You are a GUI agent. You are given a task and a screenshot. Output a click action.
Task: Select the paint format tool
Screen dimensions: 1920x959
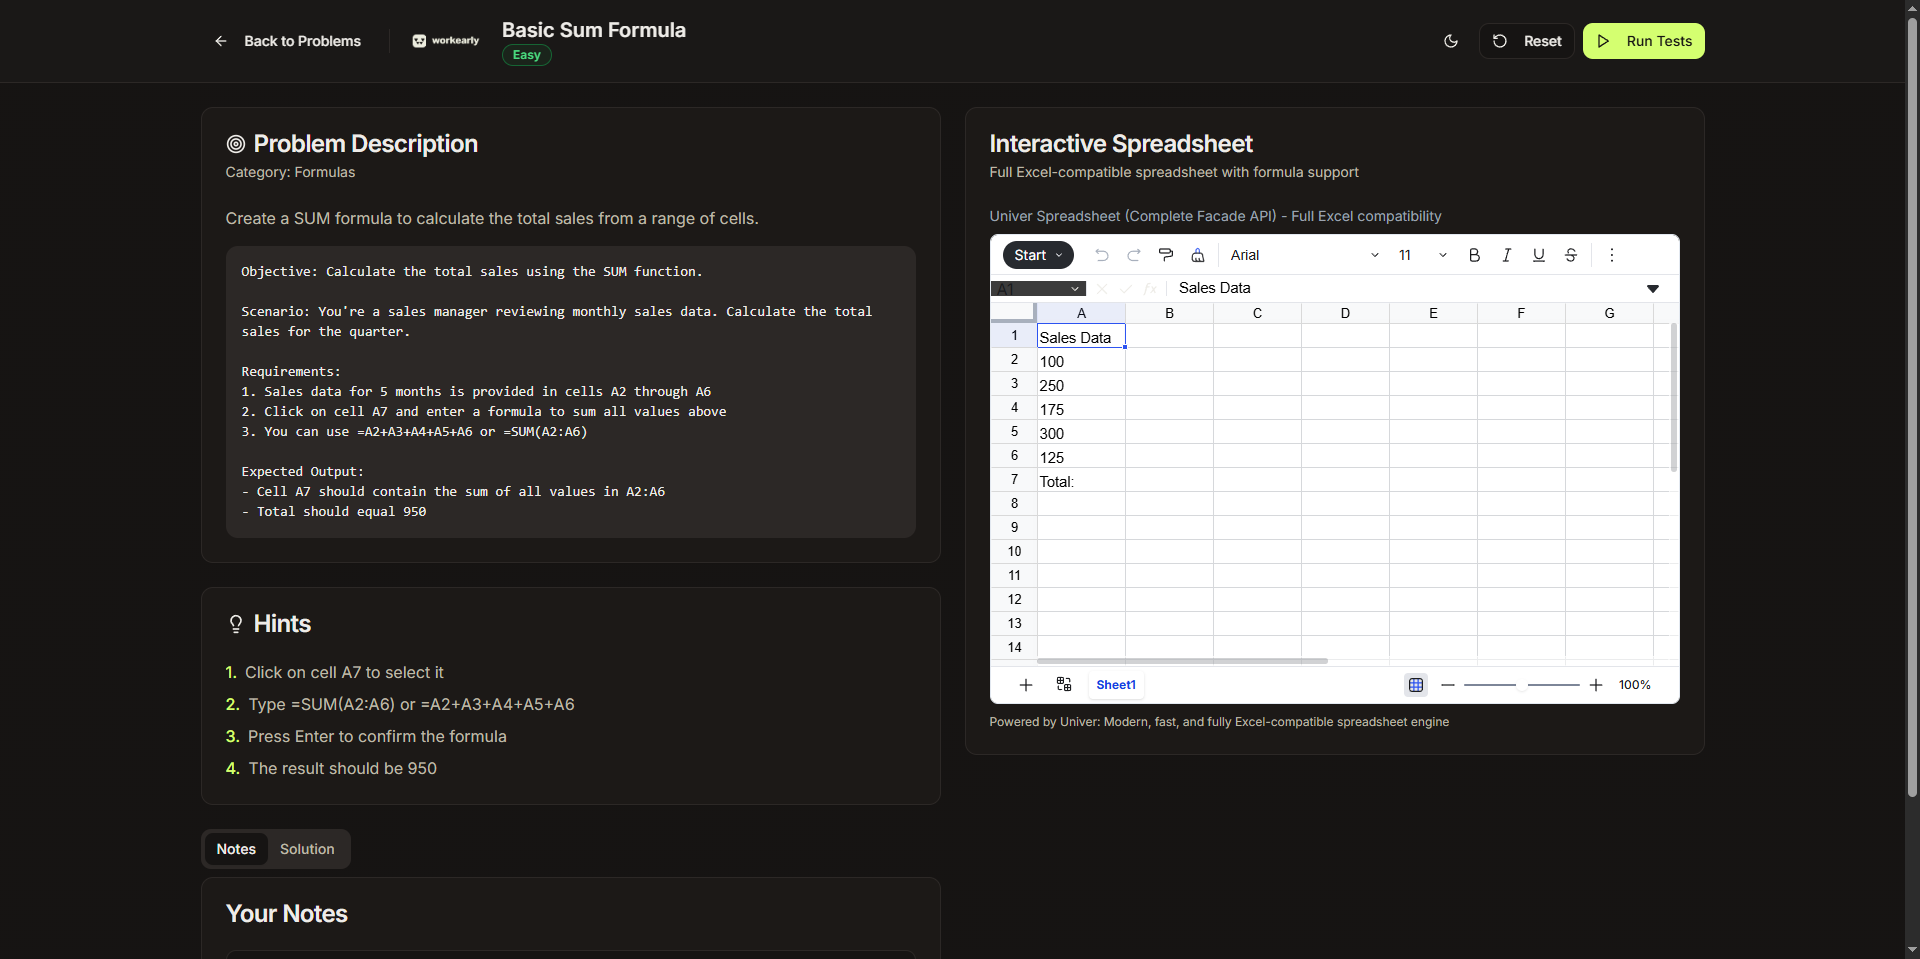tap(1166, 255)
